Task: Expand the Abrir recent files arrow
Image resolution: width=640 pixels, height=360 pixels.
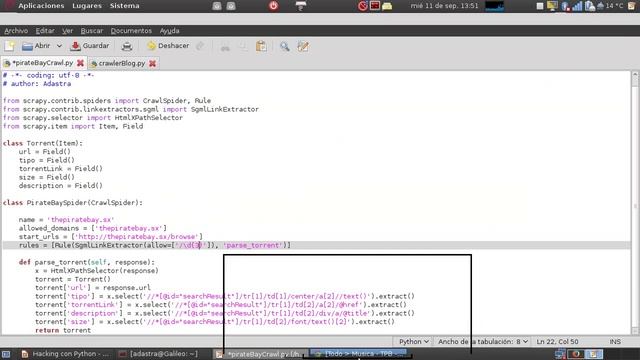Action: click(59, 46)
